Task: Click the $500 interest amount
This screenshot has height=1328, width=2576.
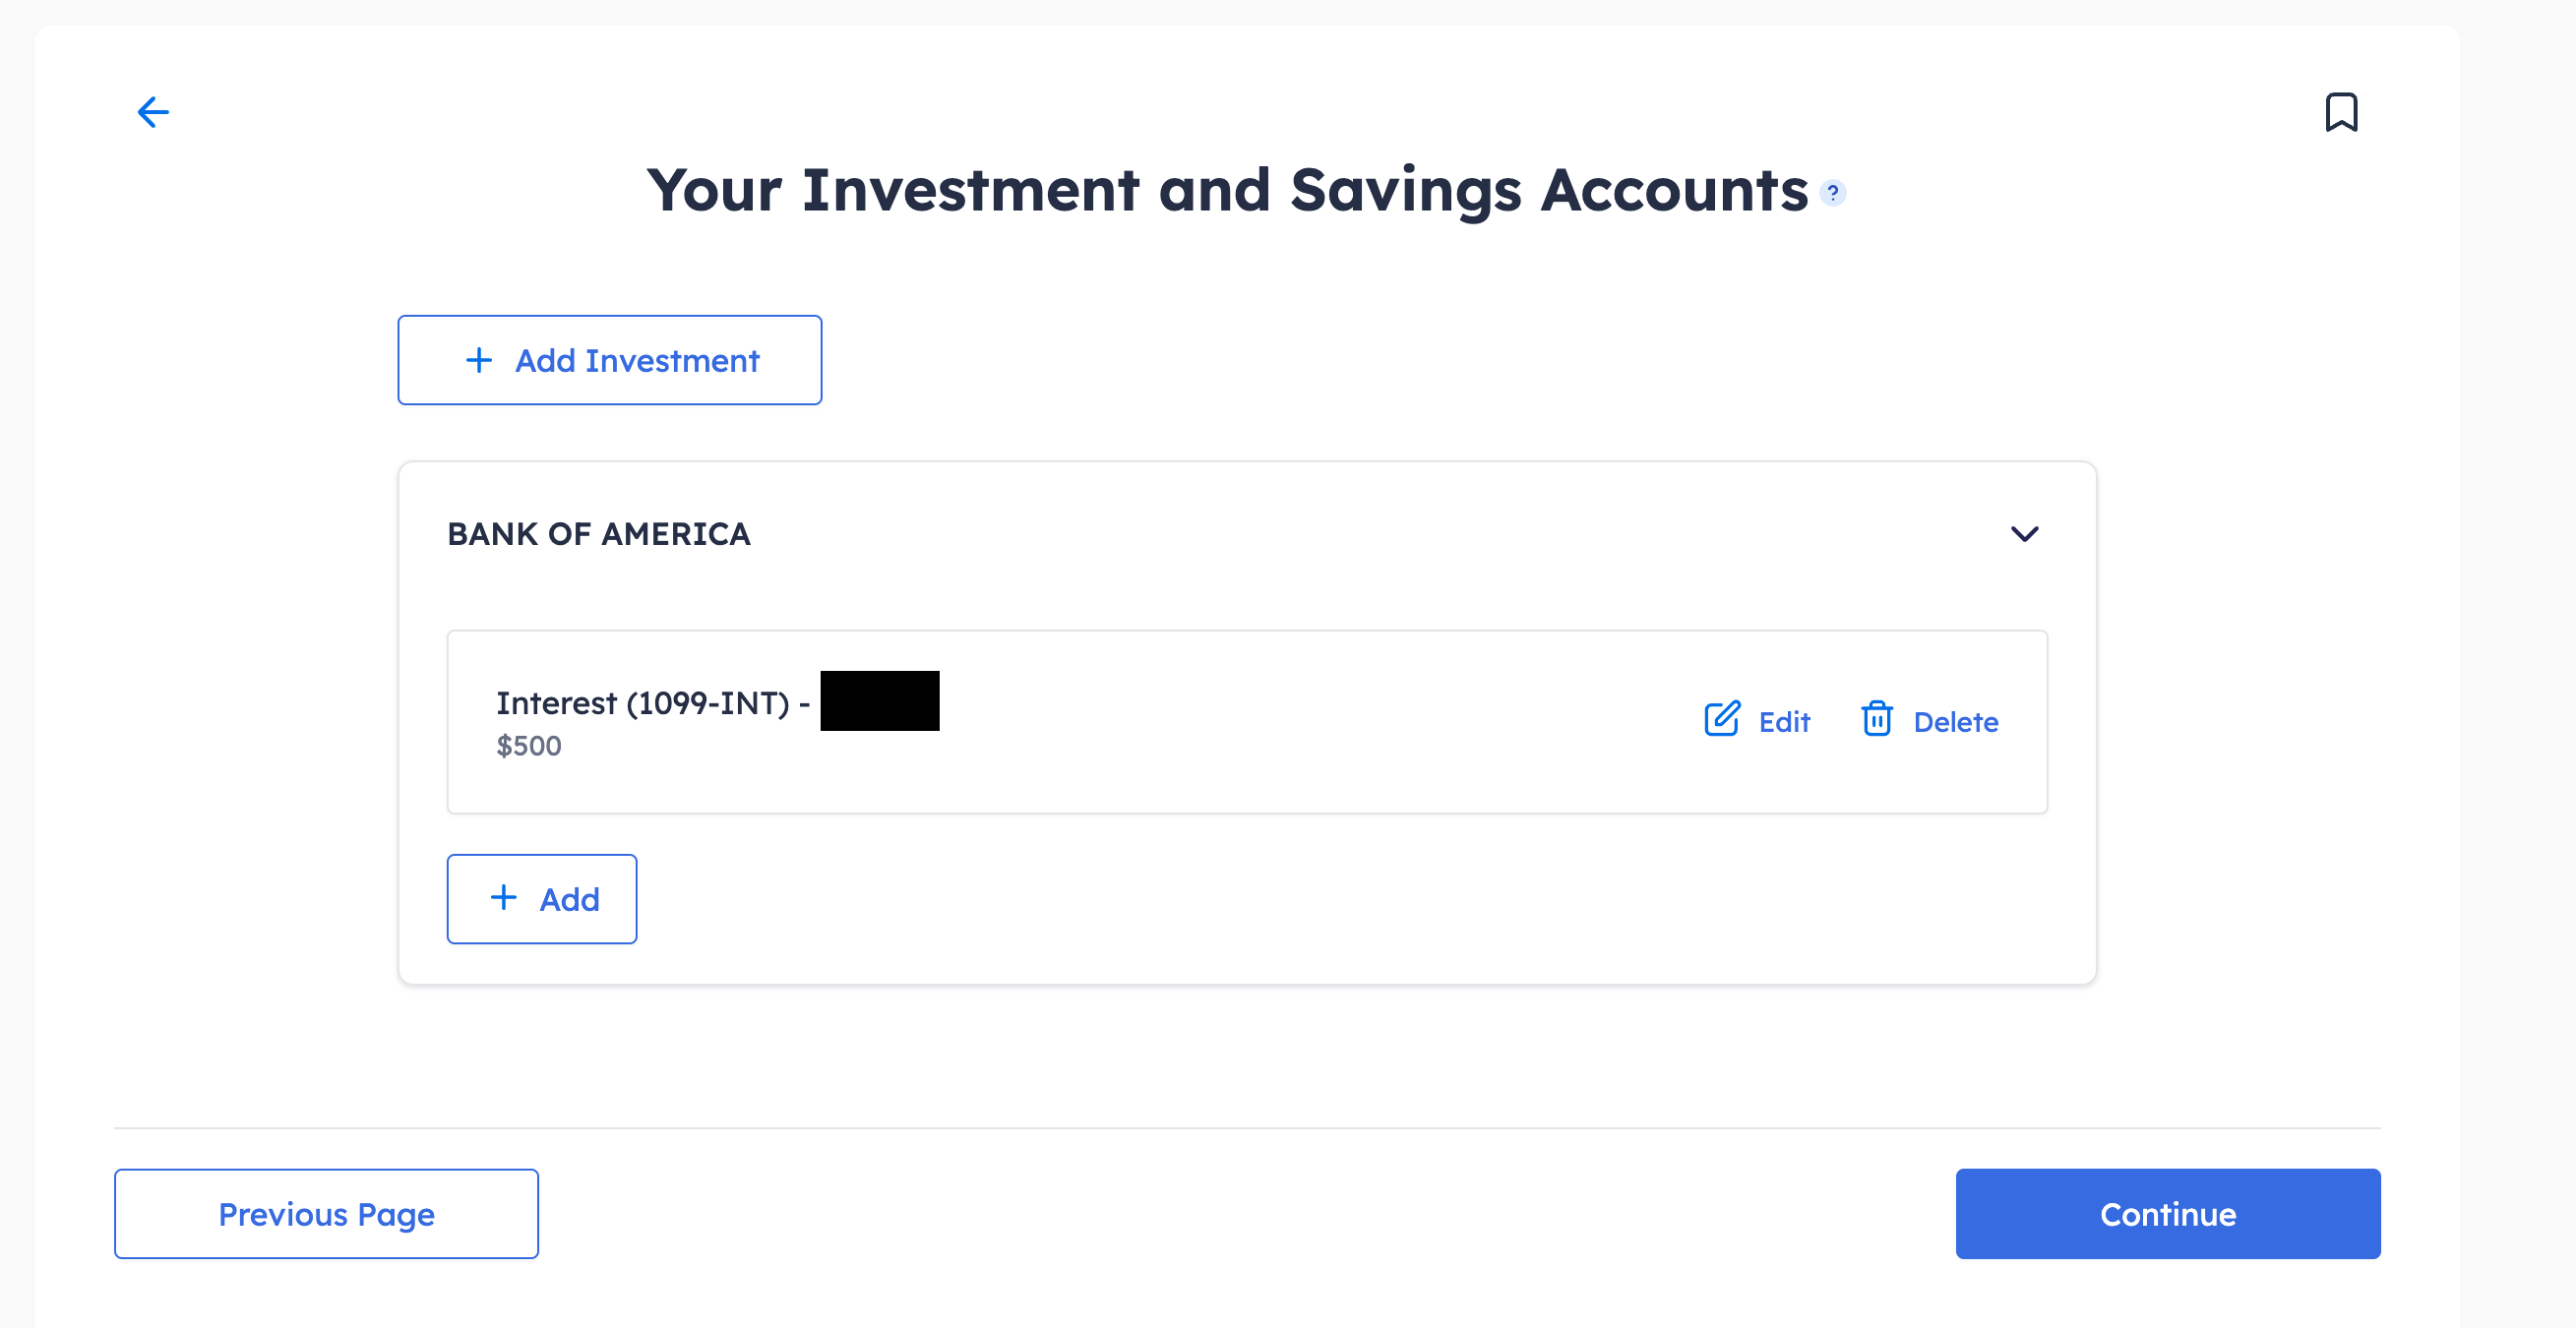Action: tap(529, 746)
